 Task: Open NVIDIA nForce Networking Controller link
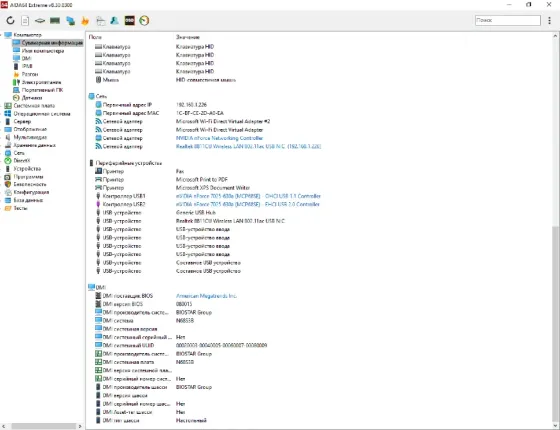coord(219,138)
